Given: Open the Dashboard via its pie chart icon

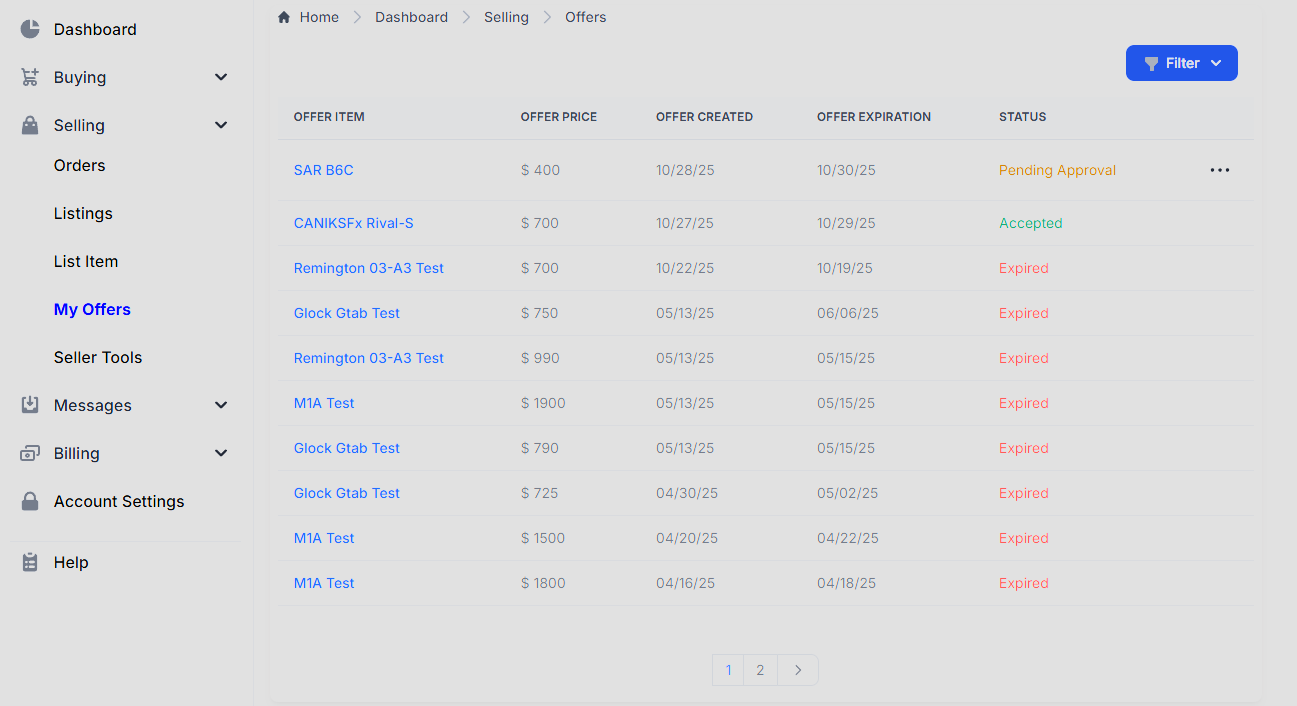Looking at the screenshot, I should [x=30, y=28].
